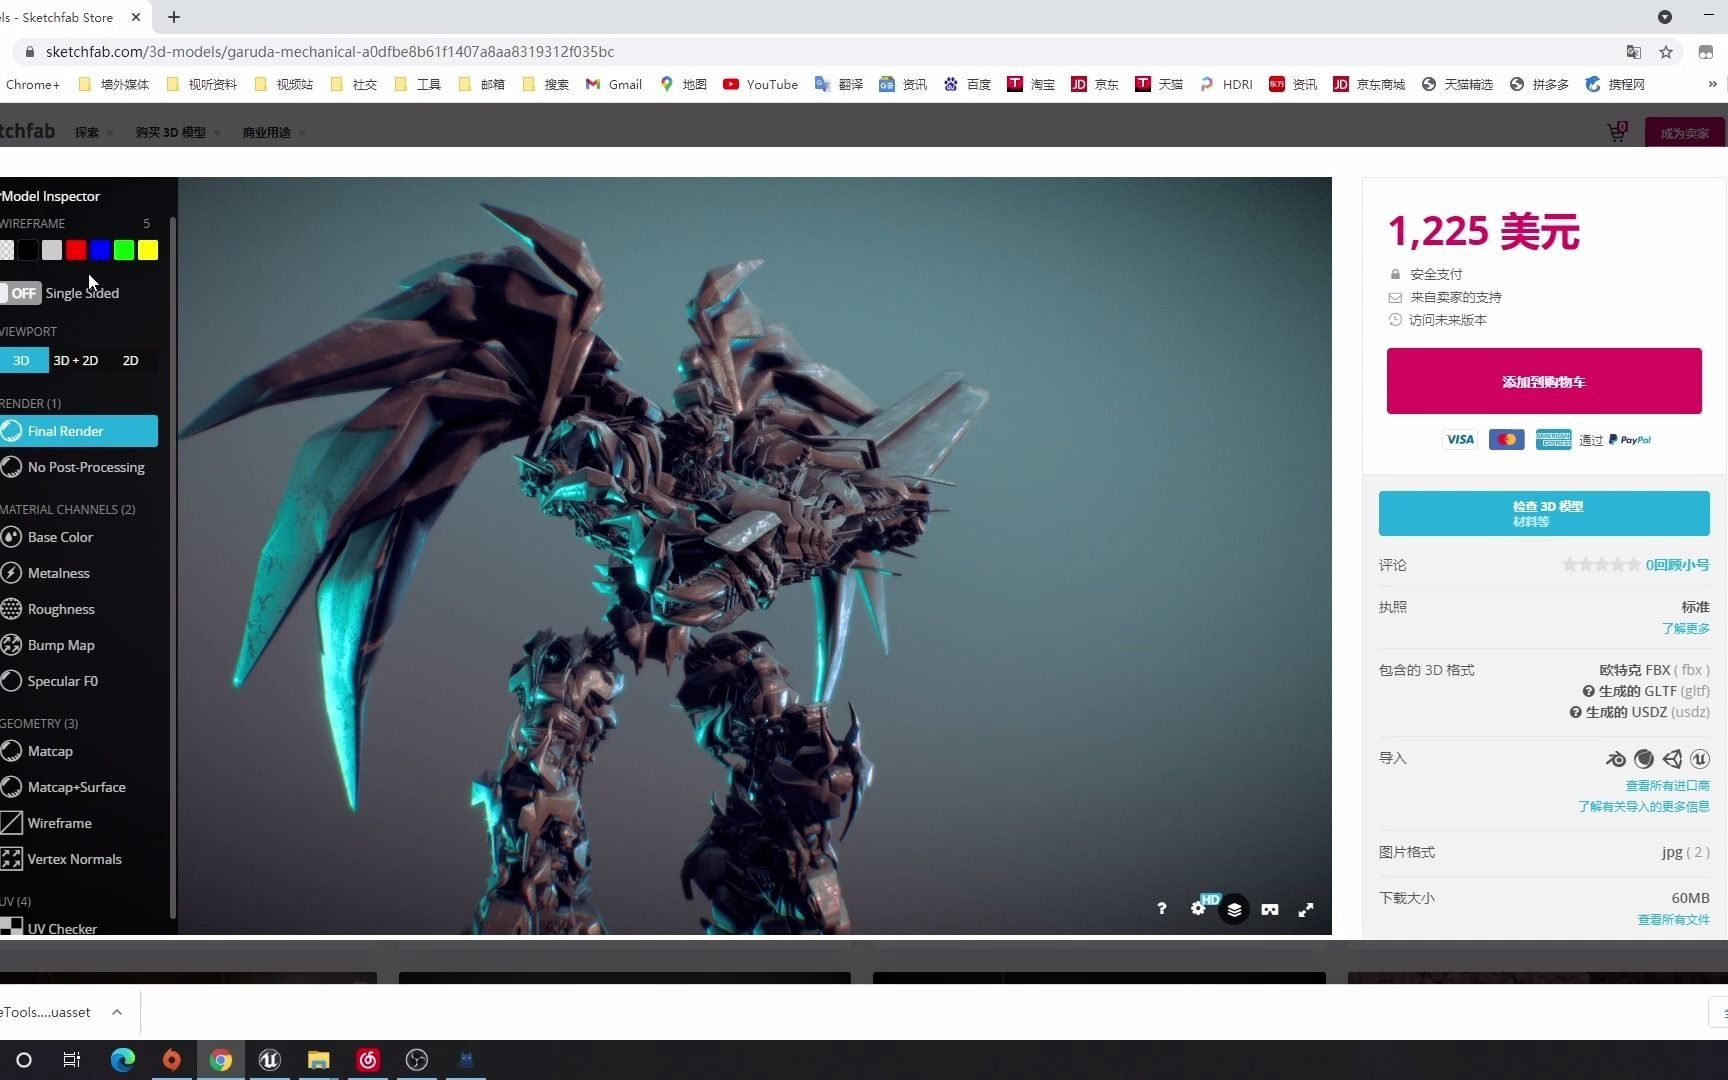1728x1080 pixels.
Task: Open the Matcap geometry view
Action: pos(50,751)
